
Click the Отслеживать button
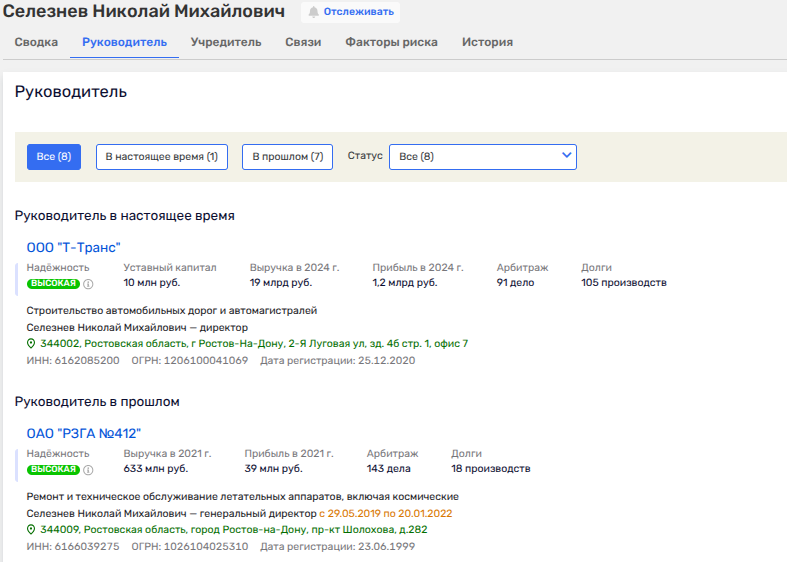[350, 13]
